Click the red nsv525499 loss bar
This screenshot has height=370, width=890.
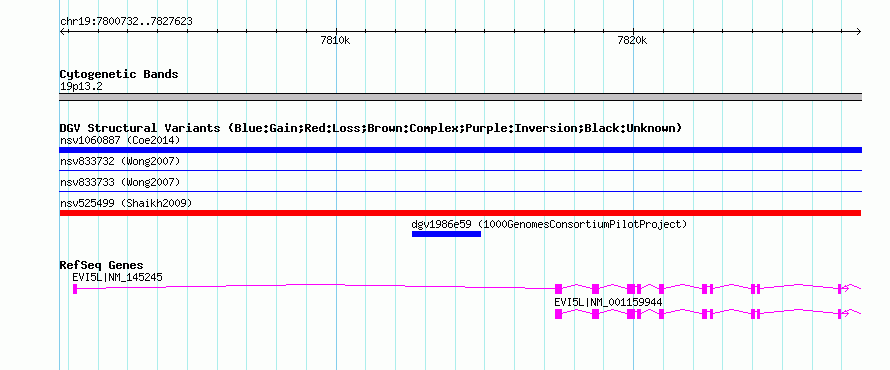point(460,213)
